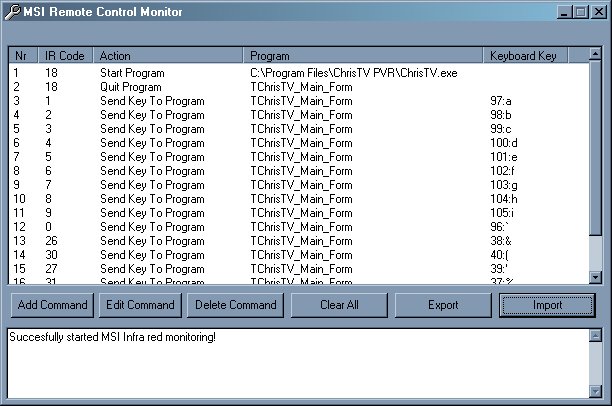Select the row with key 99:c
The width and height of the screenshot is (612, 406).
(x=299, y=129)
